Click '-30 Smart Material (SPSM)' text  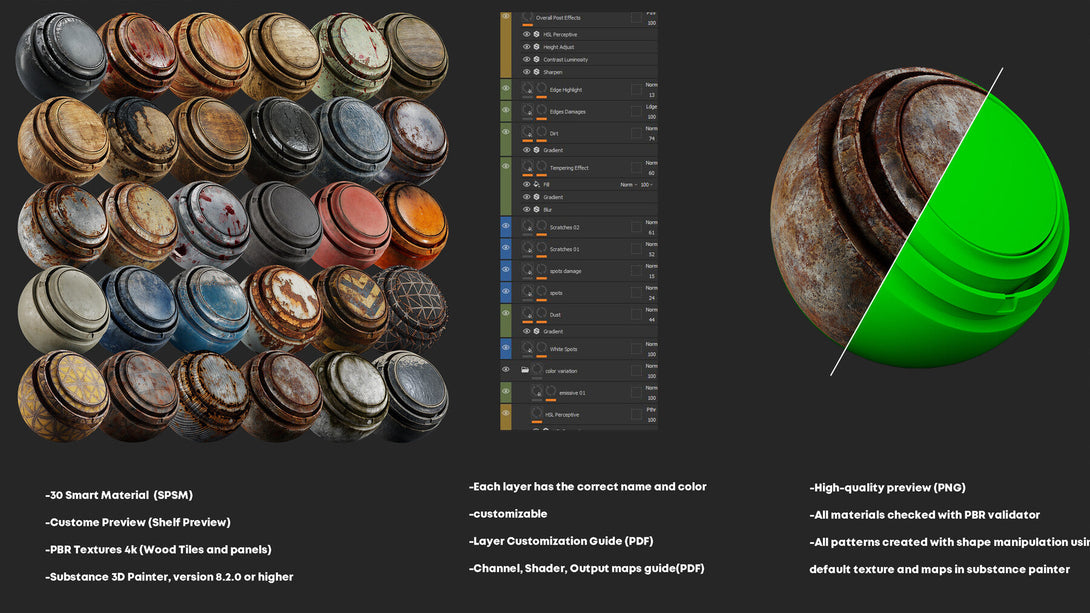(x=119, y=496)
